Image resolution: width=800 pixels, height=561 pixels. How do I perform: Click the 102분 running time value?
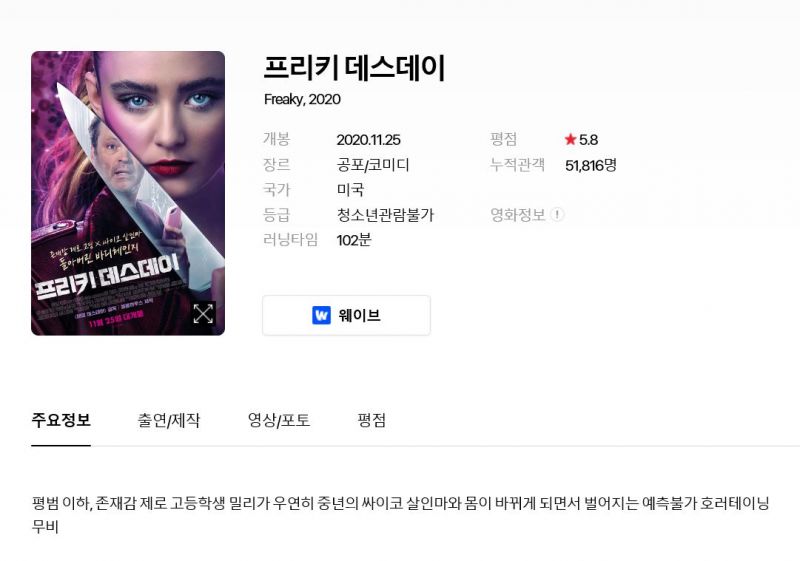354,240
